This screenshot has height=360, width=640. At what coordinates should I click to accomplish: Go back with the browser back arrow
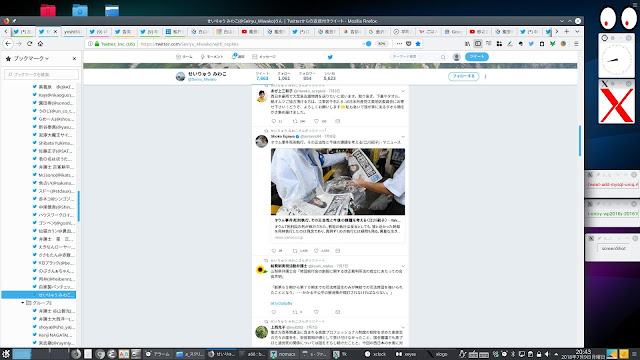(8, 44)
